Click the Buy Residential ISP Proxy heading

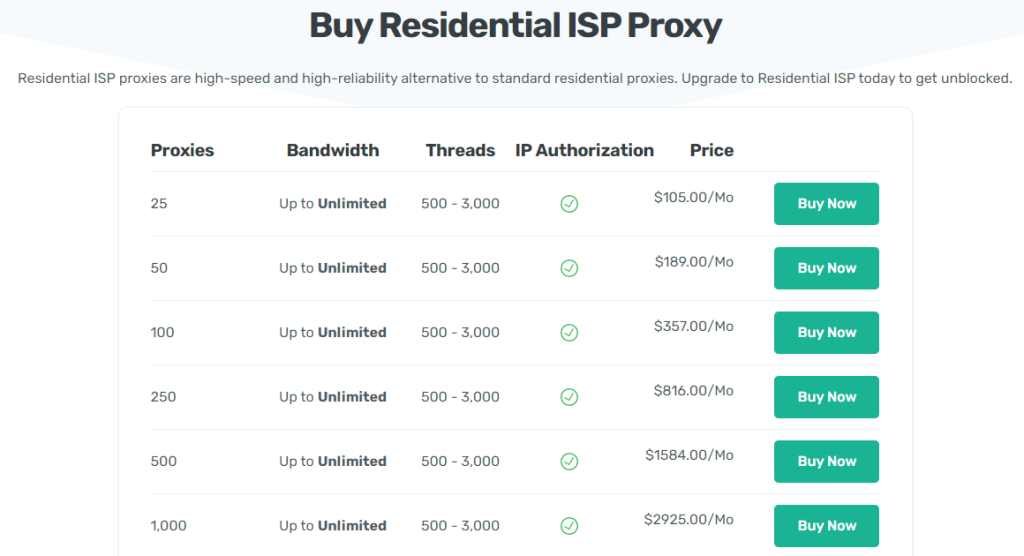tap(515, 26)
